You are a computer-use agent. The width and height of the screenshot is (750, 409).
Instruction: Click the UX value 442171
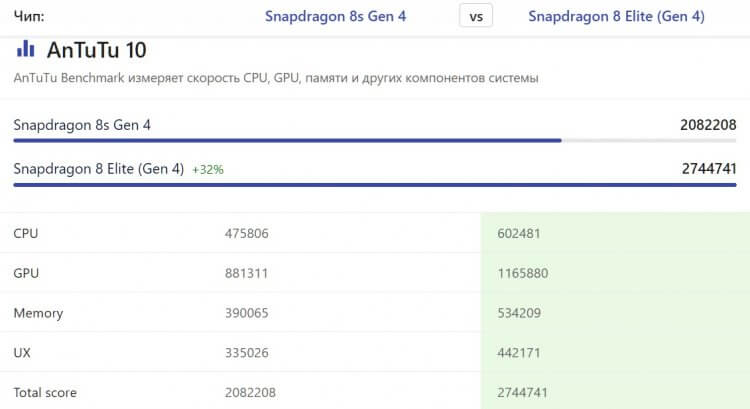(x=519, y=353)
